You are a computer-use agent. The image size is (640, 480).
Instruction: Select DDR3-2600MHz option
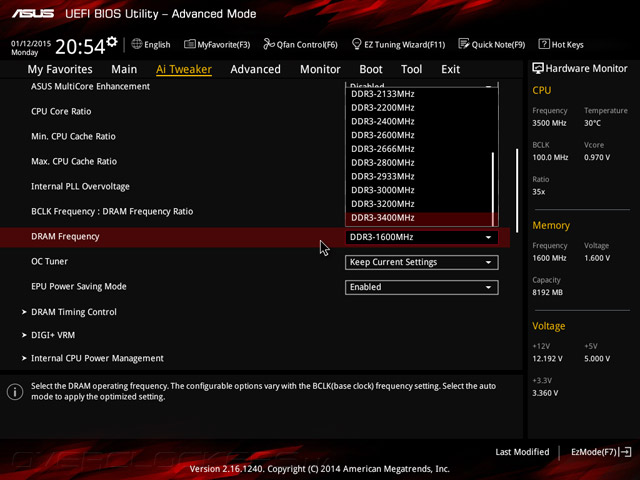click(418, 135)
